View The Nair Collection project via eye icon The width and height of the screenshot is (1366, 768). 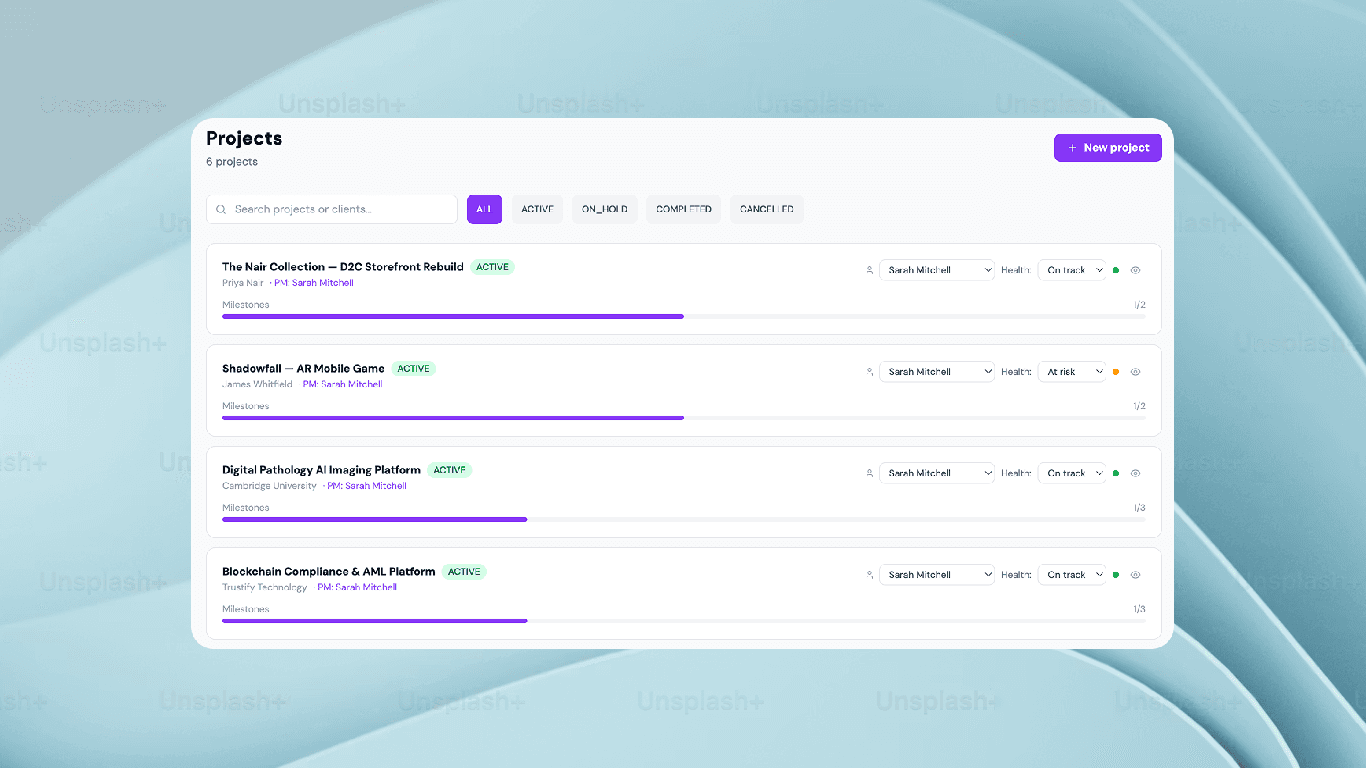point(1136,270)
